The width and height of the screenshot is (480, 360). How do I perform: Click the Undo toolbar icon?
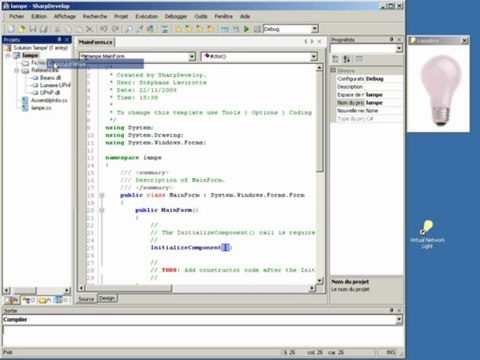pyautogui.click(x=104, y=29)
